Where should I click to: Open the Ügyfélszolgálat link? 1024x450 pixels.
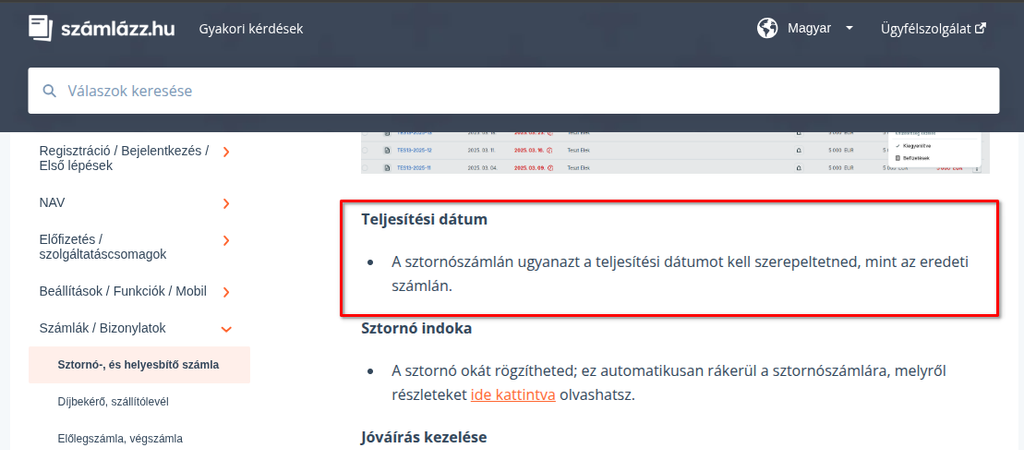click(925, 28)
